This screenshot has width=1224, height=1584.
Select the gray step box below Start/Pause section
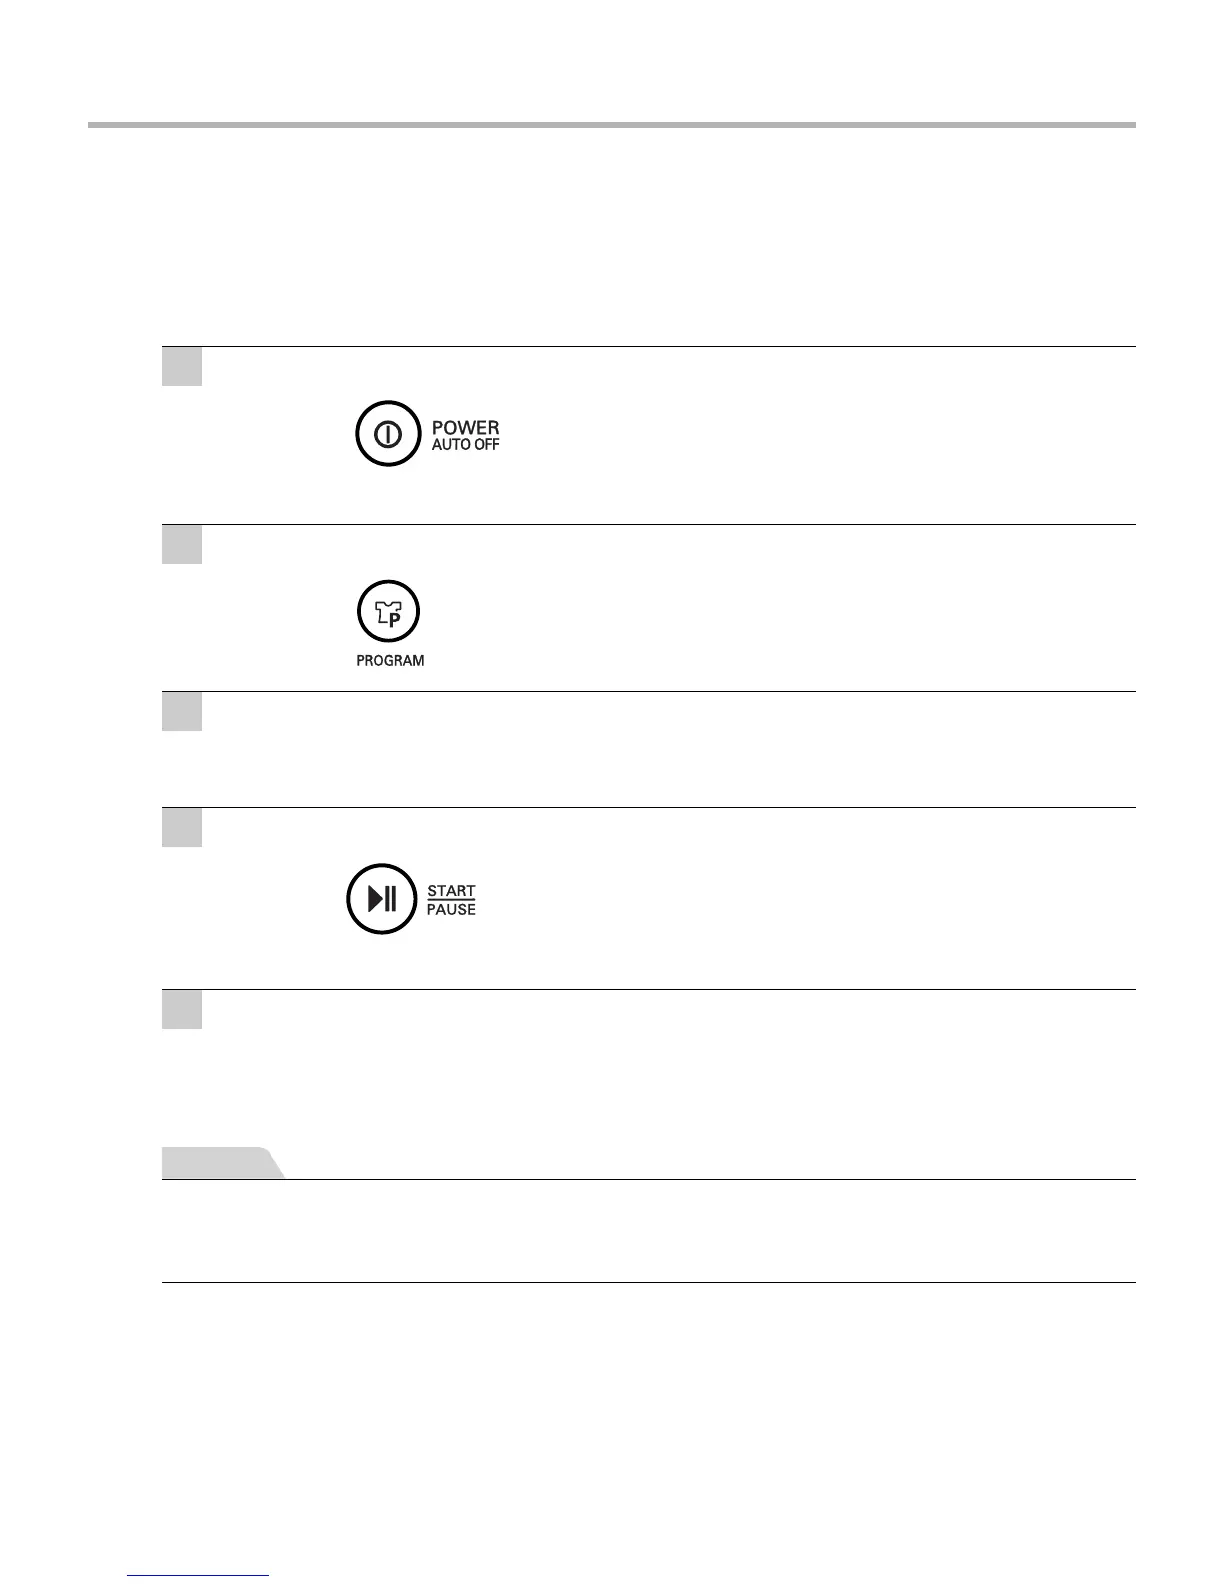(182, 1009)
